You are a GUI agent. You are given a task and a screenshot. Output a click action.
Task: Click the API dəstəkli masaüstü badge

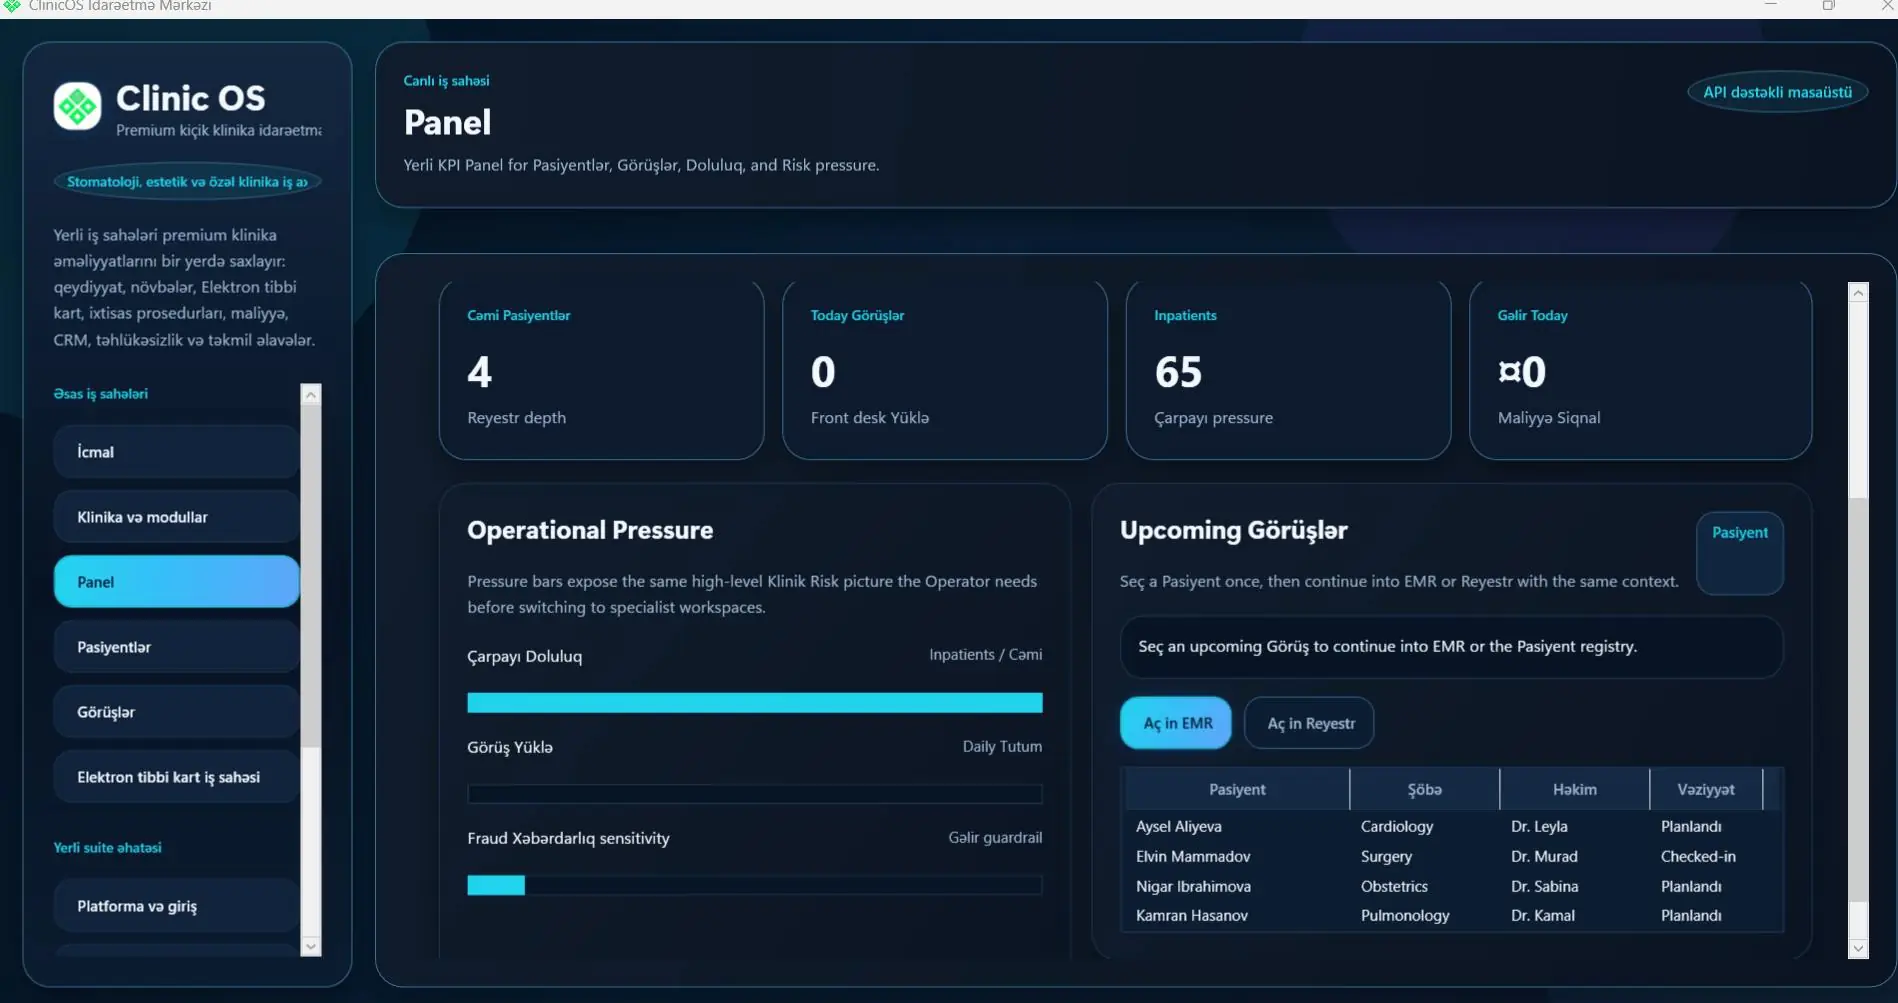click(1777, 92)
